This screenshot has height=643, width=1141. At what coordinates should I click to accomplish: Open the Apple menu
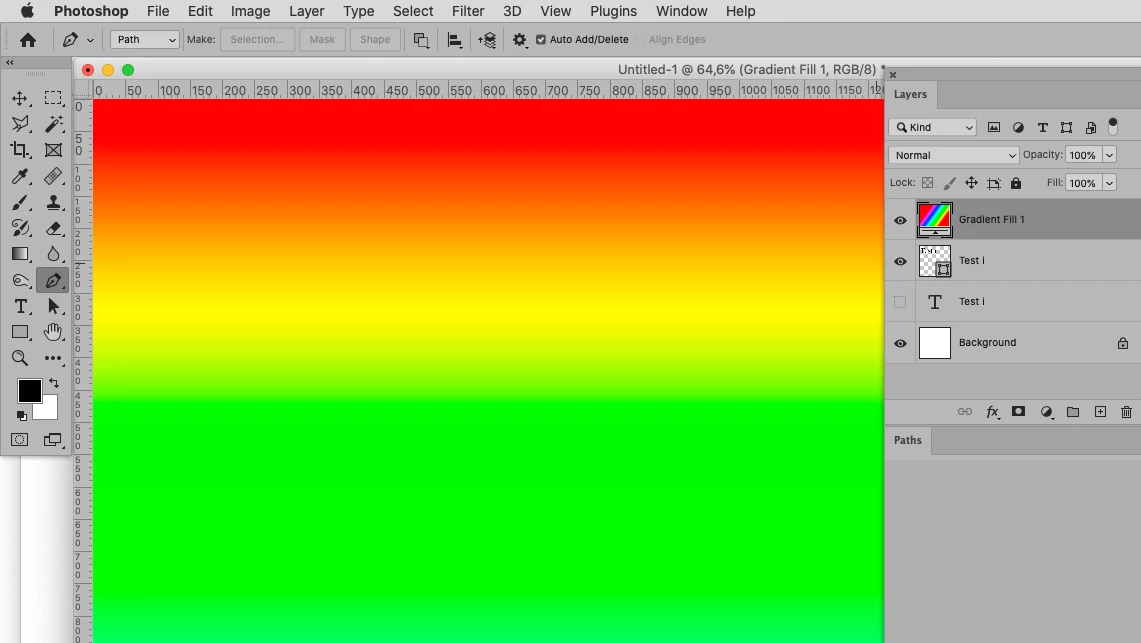coord(28,11)
